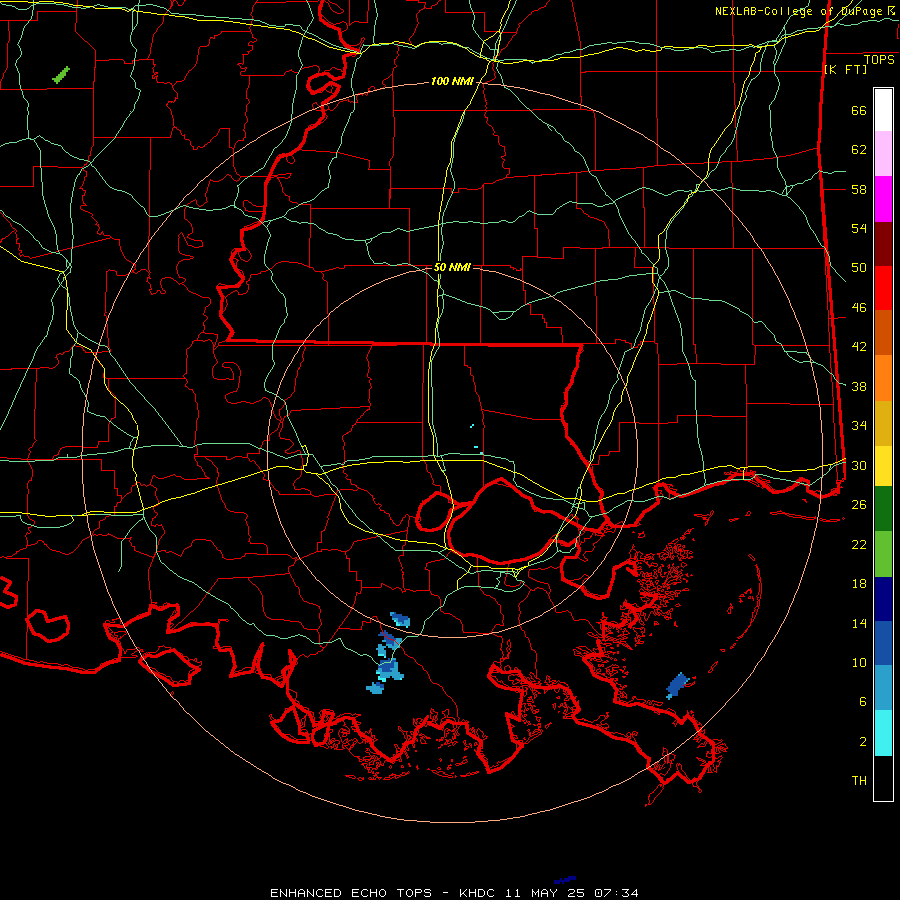900x900 pixels.
Task: Click the bright red 50 kft swatch
Action: pyautogui.click(x=883, y=288)
